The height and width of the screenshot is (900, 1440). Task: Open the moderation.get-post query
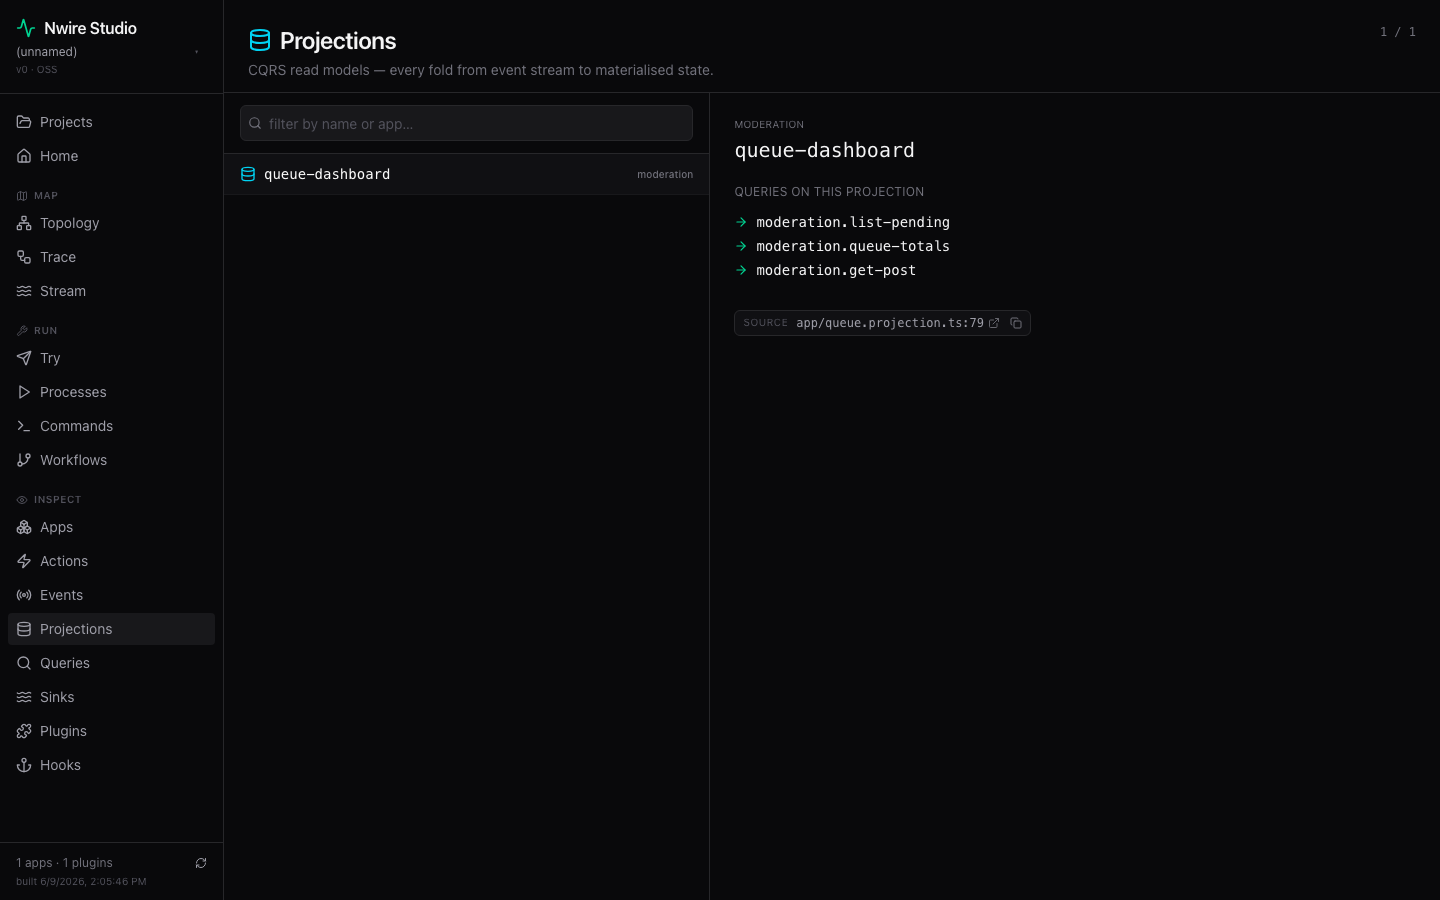click(x=836, y=270)
